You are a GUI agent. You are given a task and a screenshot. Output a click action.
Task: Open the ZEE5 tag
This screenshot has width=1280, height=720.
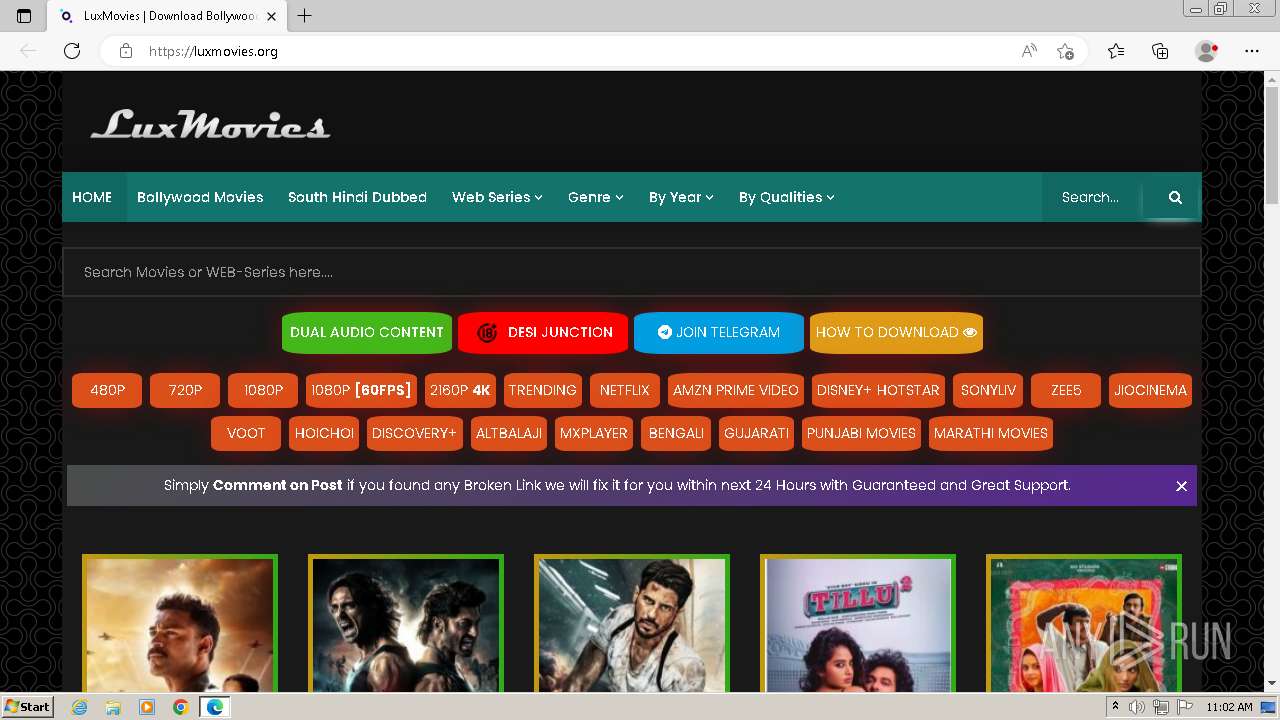(1066, 390)
